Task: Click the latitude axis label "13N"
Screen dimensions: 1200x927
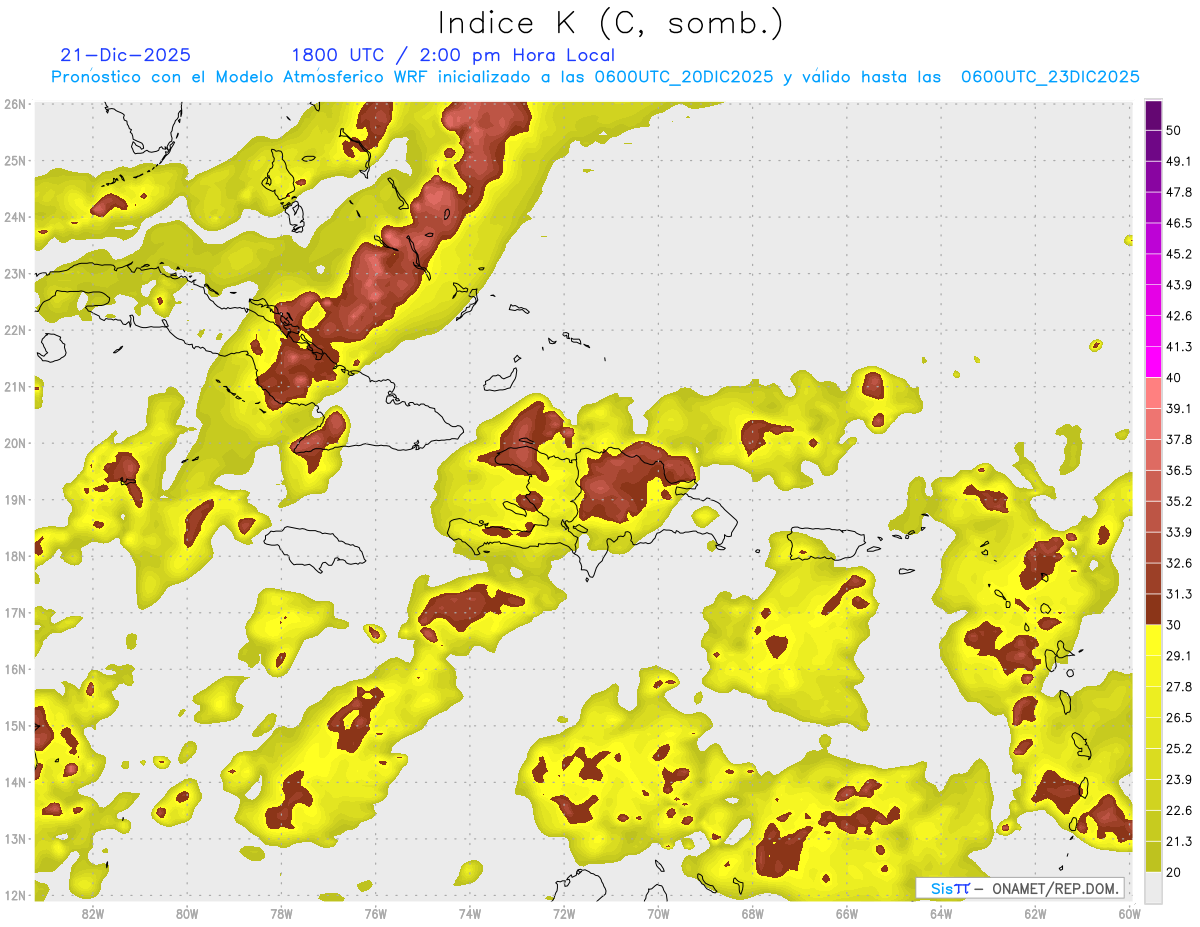Action: (15, 839)
